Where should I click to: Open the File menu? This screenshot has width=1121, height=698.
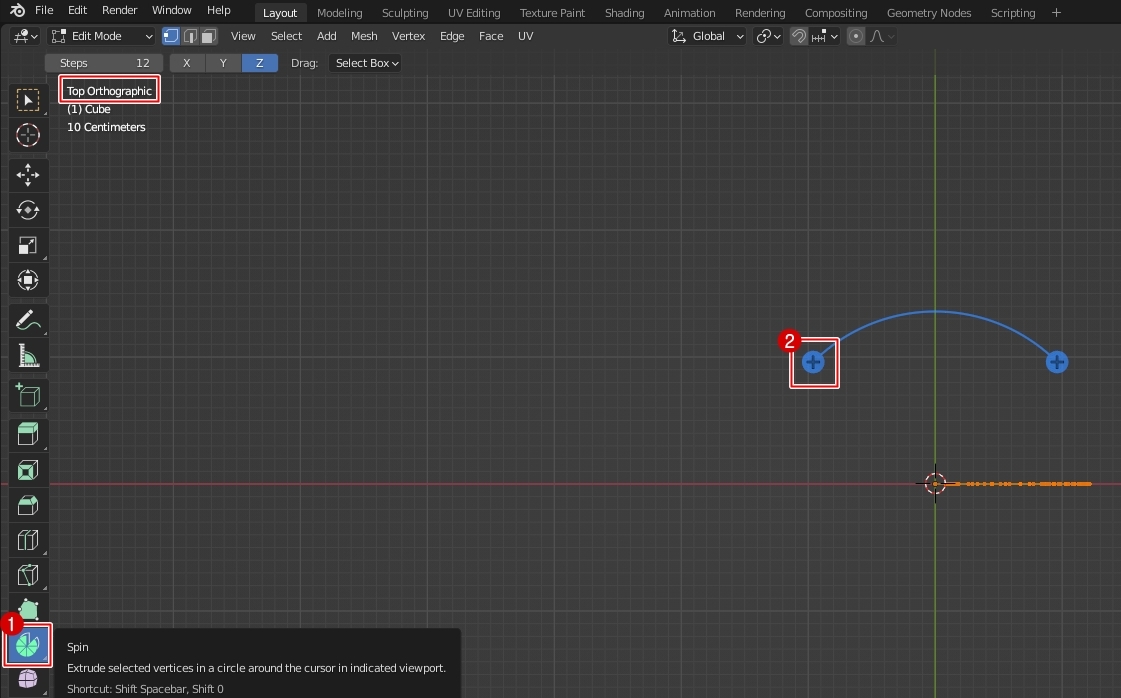click(44, 10)
